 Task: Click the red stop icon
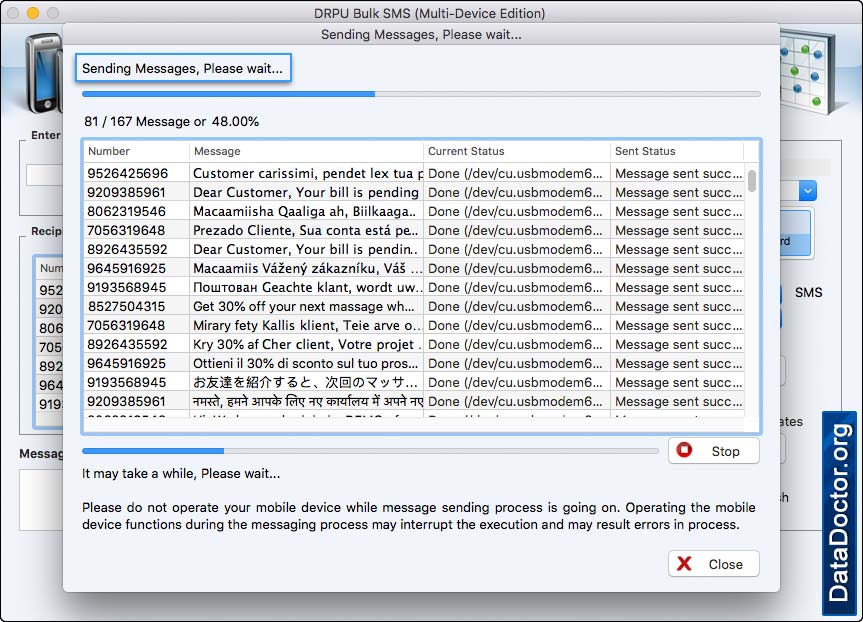684,450
